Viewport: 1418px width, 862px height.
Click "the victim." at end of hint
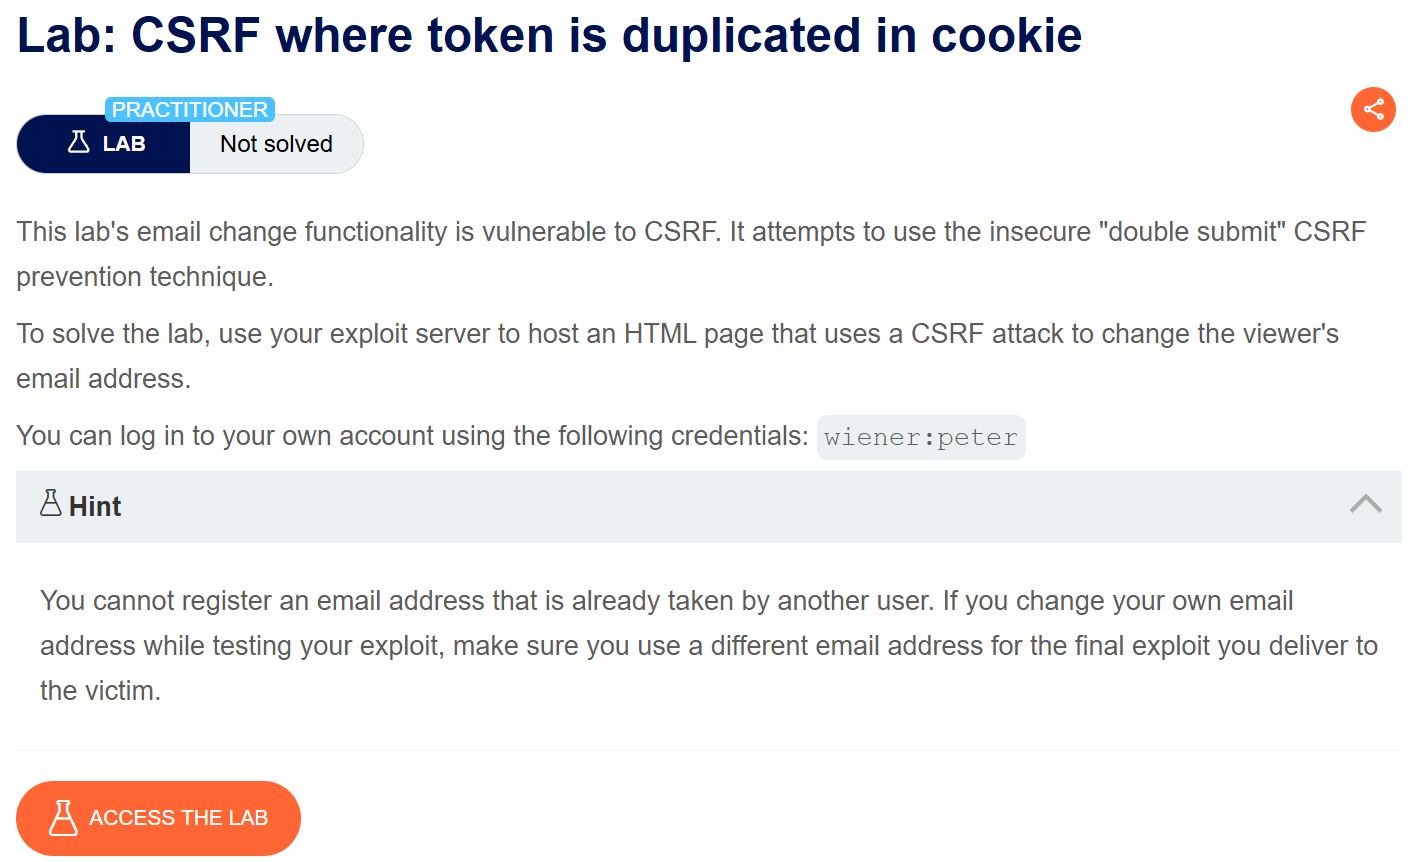(x=100, y=691)
